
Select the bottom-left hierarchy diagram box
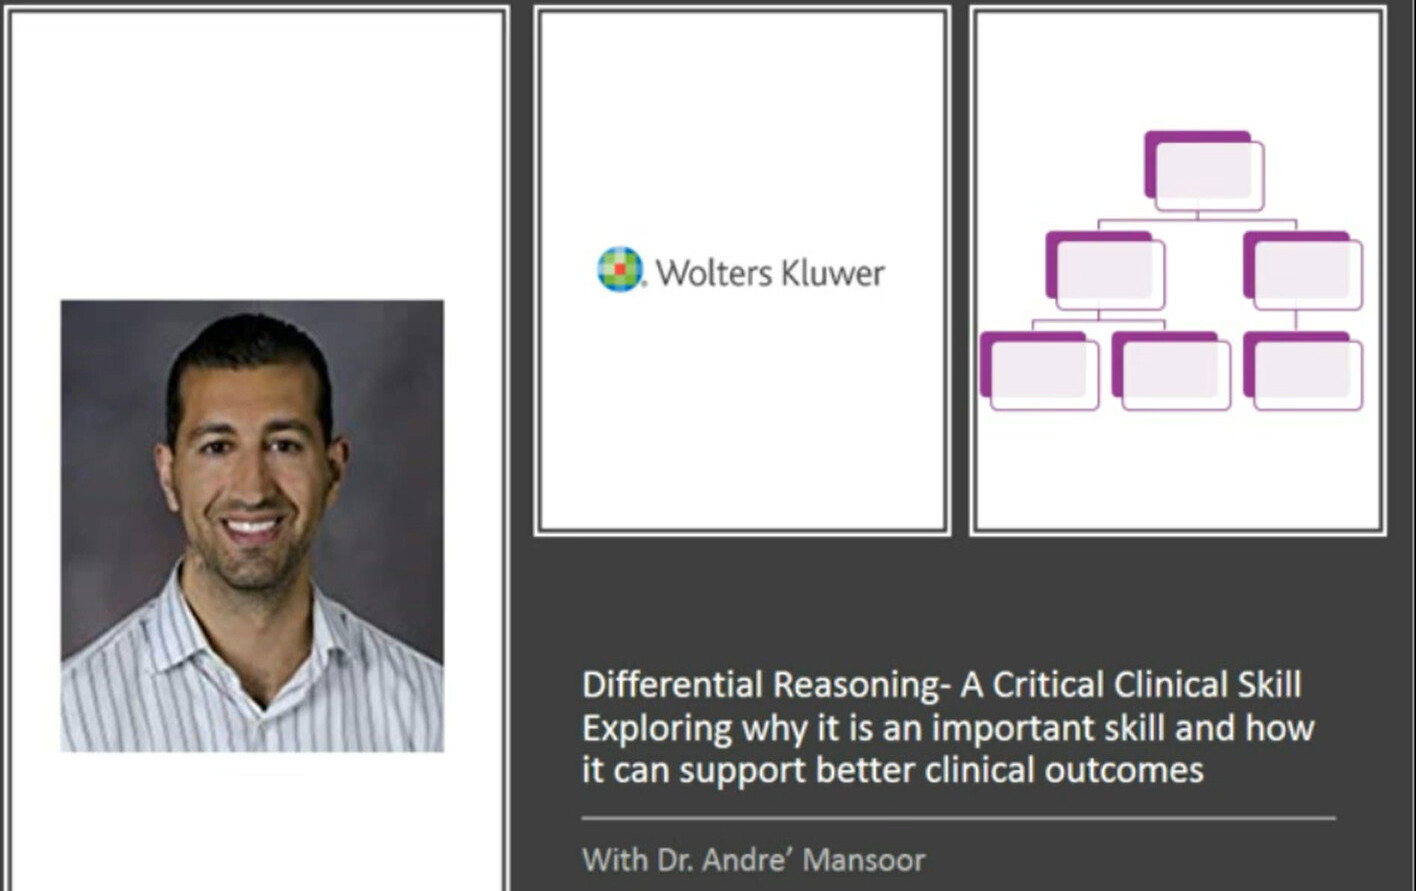1039,370
